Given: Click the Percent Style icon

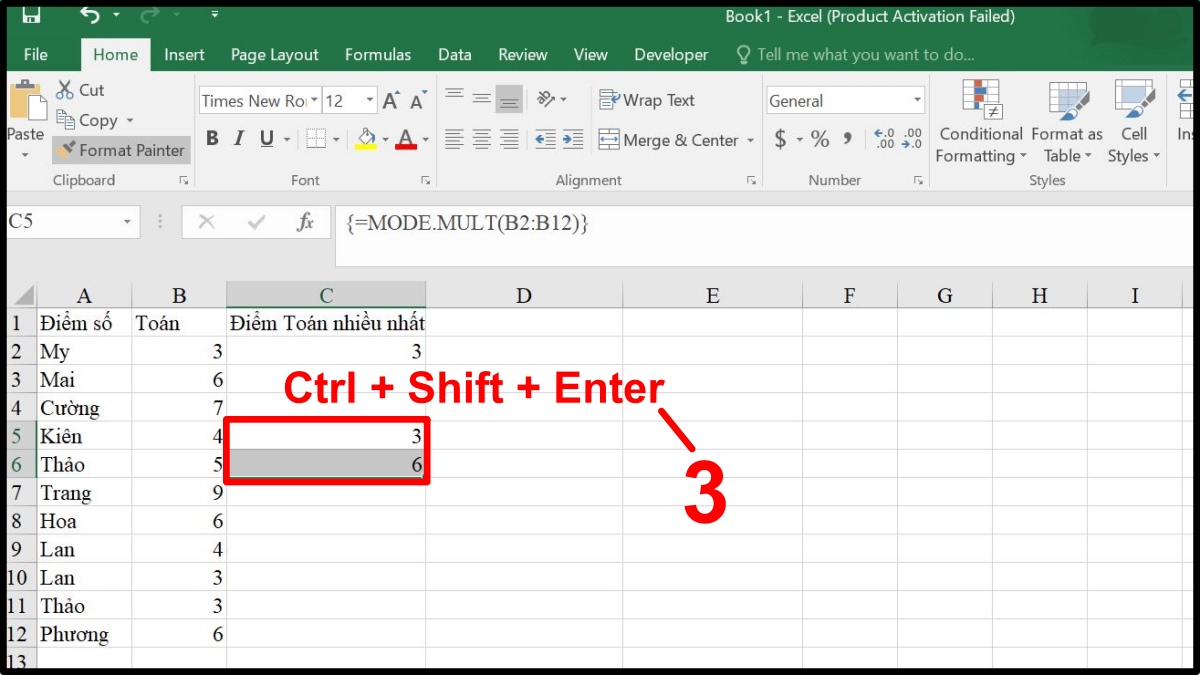Looking at the screenshot, I should (x=820, y=139).
